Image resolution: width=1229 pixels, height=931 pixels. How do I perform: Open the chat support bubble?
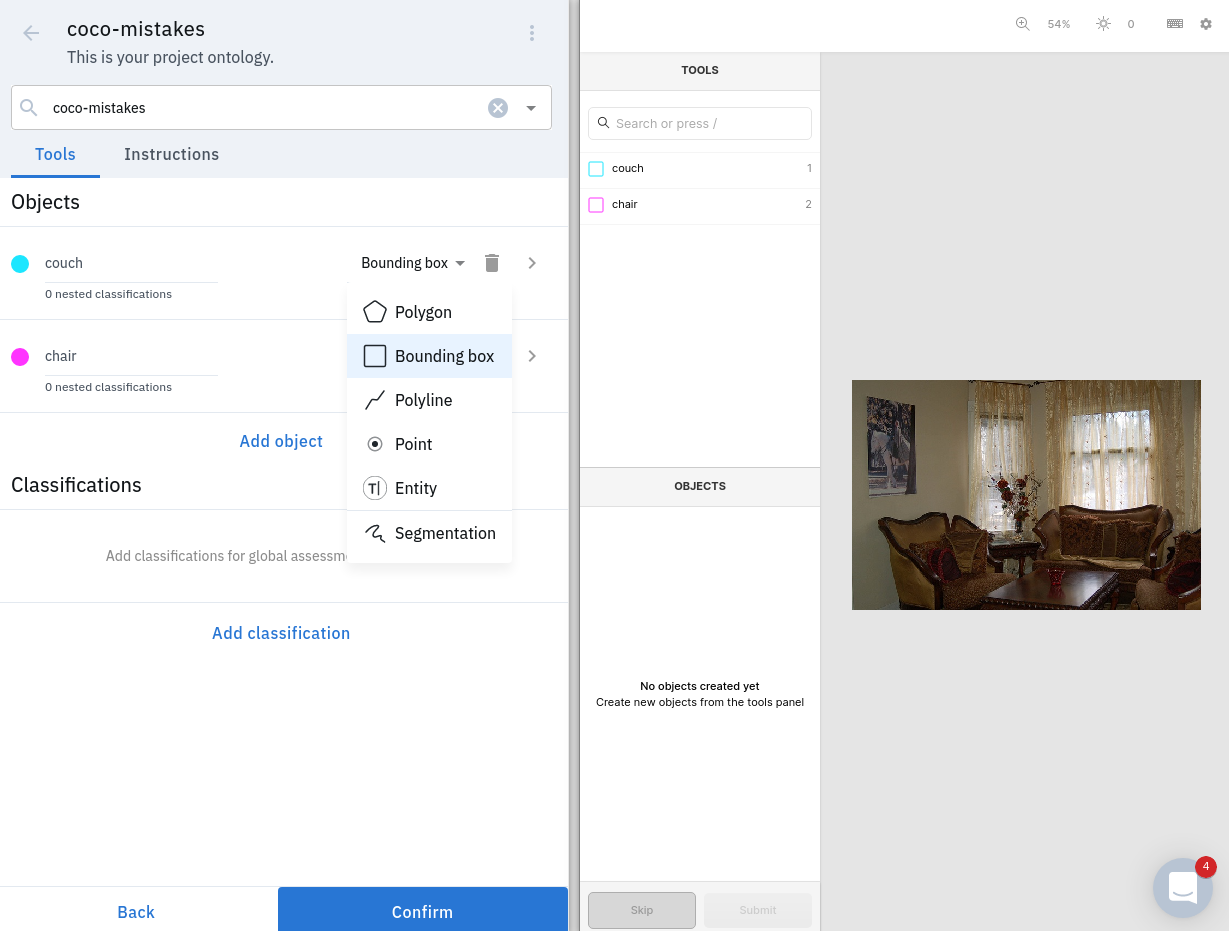1183,888
